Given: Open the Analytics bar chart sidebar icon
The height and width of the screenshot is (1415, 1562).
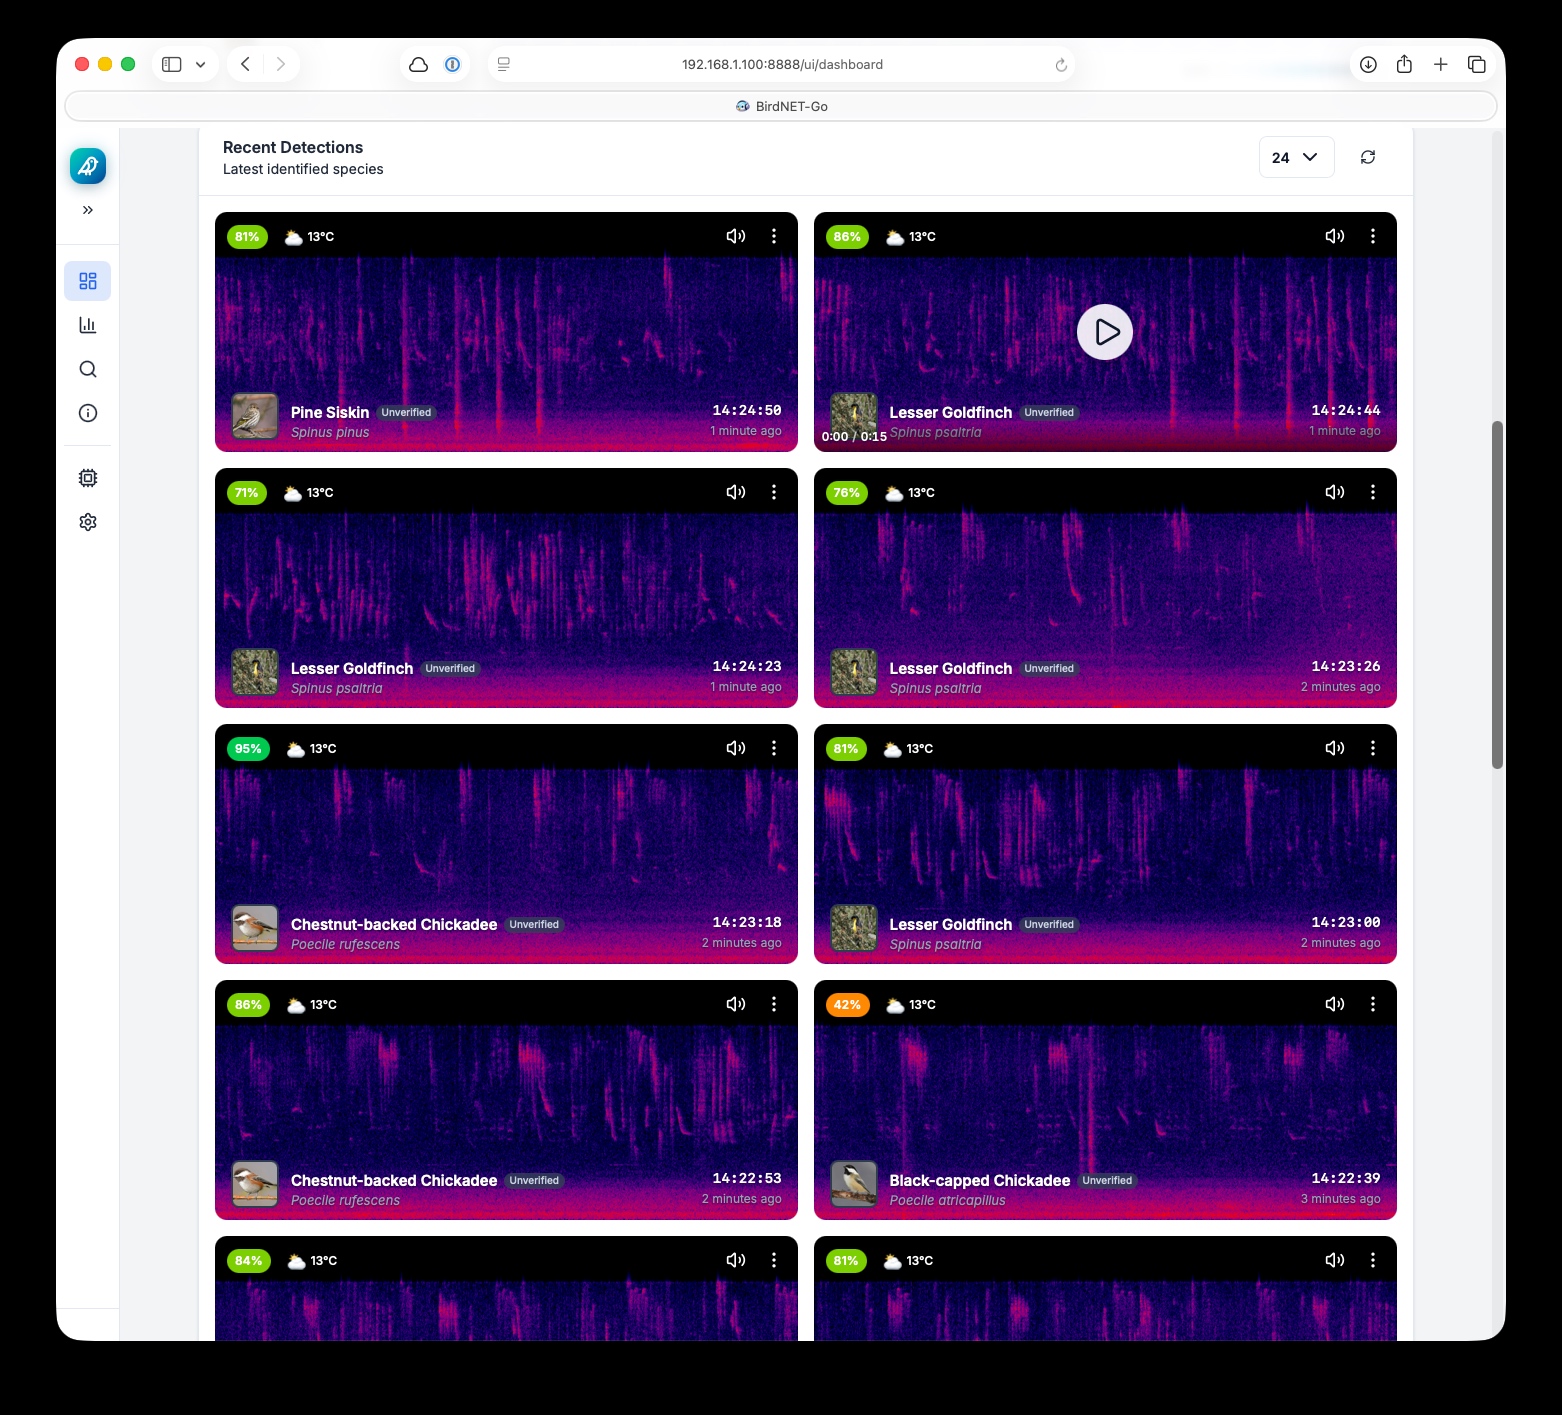Looking at the screenshot, I should (88, 325).
